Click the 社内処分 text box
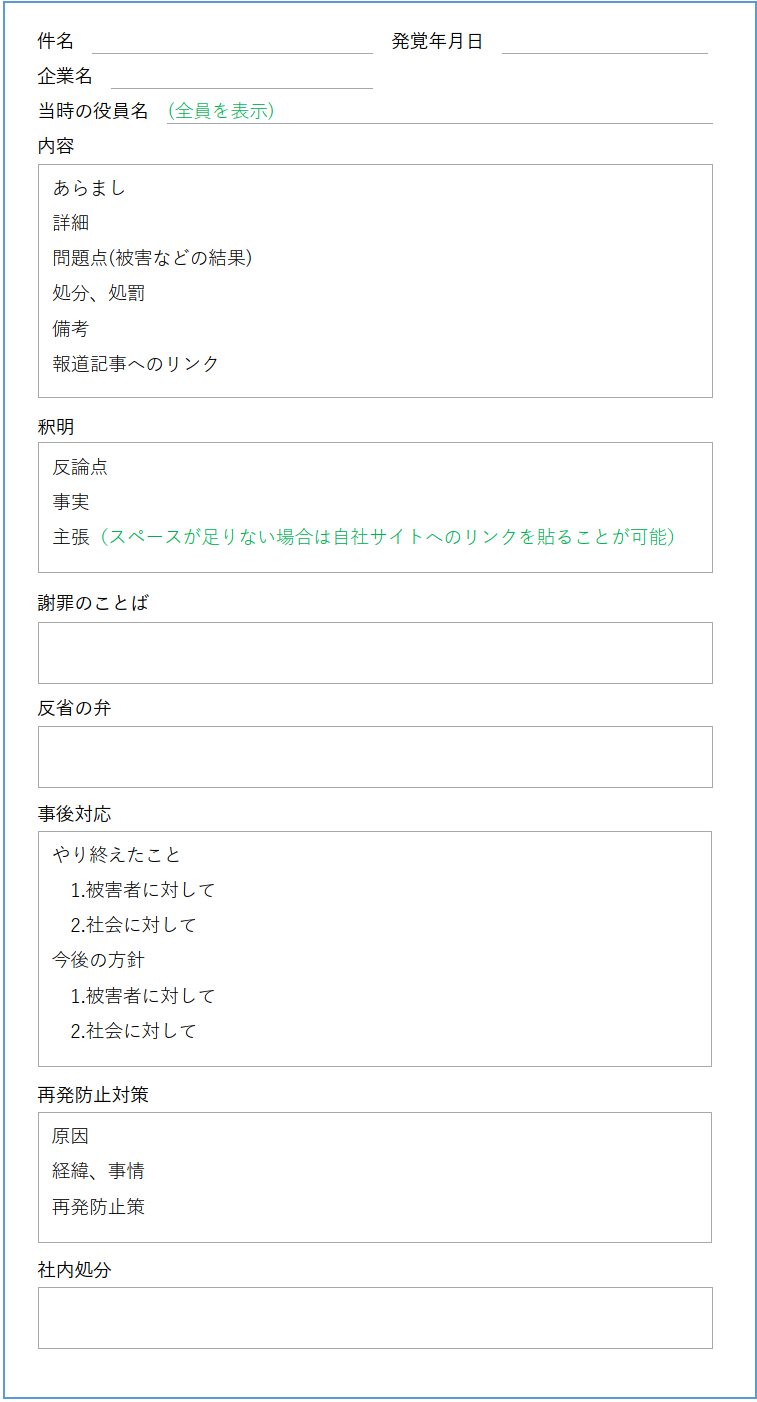 (375, 1318)
